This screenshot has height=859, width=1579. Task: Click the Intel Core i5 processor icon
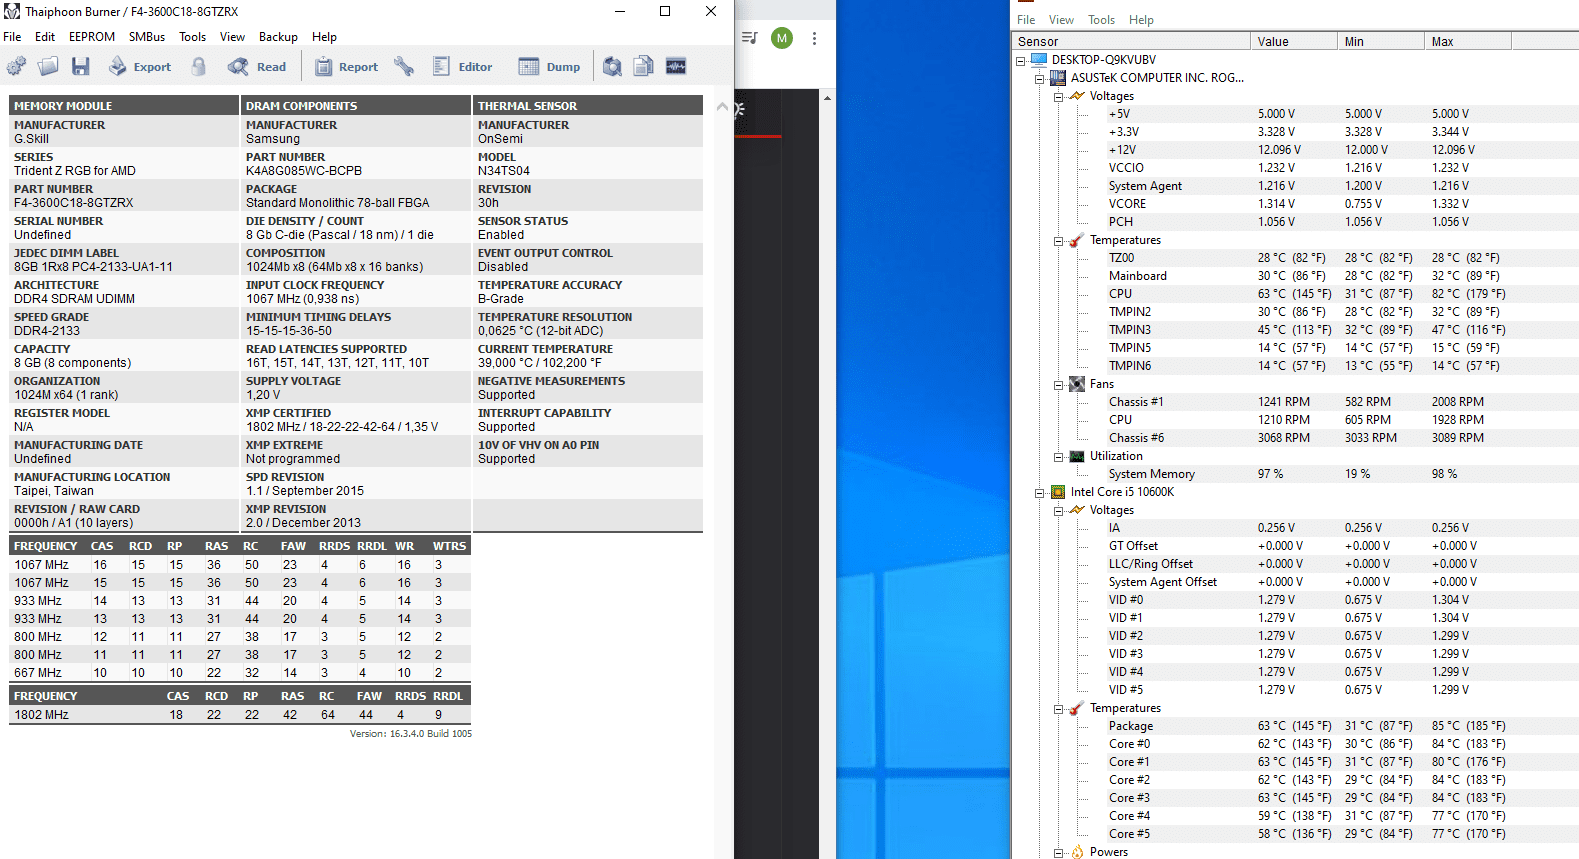pyautogui.click(x=1058, y=492)
